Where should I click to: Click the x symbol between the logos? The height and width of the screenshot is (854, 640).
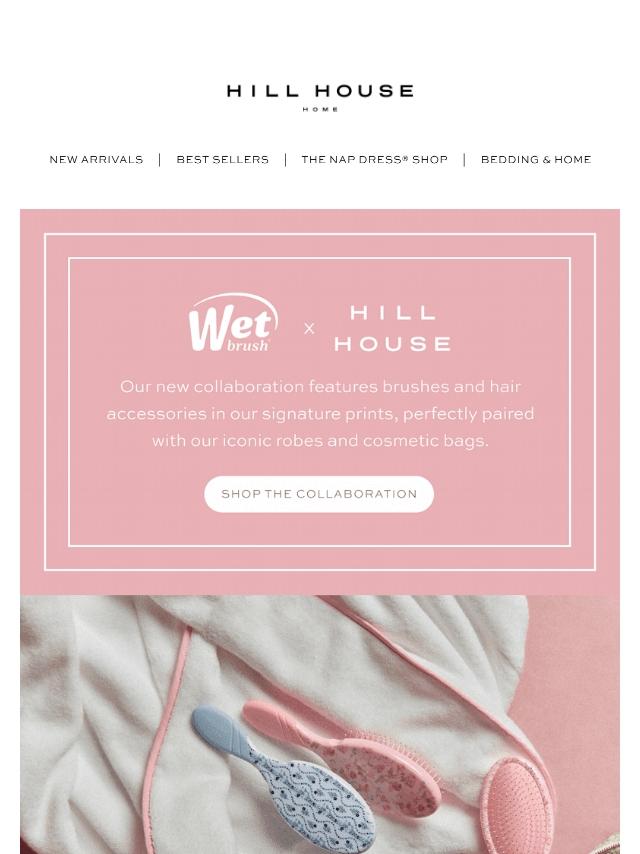click(309, 329)
